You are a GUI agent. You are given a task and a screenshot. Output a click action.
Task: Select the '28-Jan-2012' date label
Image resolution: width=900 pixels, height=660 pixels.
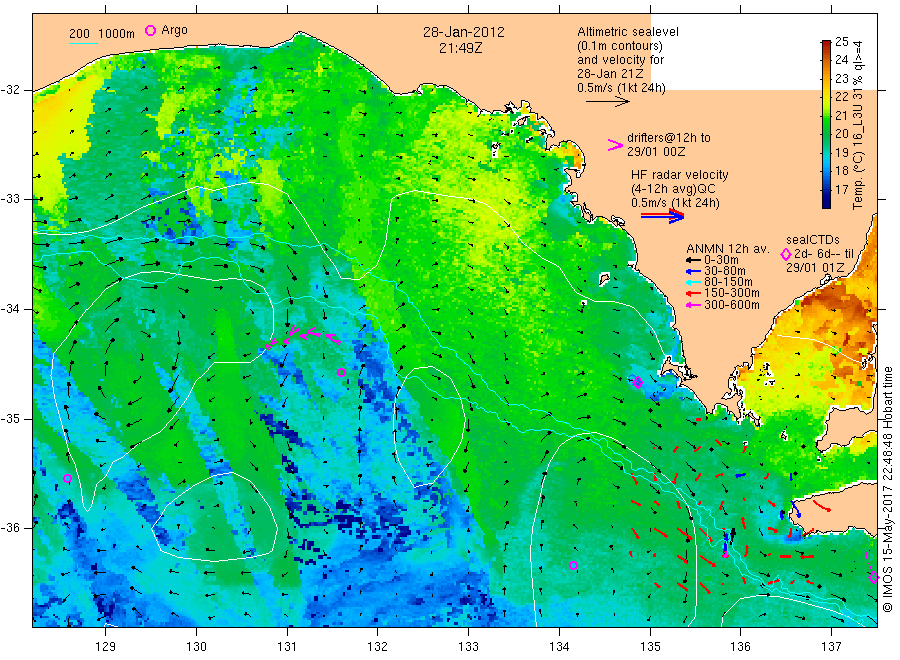coord(464,32)
